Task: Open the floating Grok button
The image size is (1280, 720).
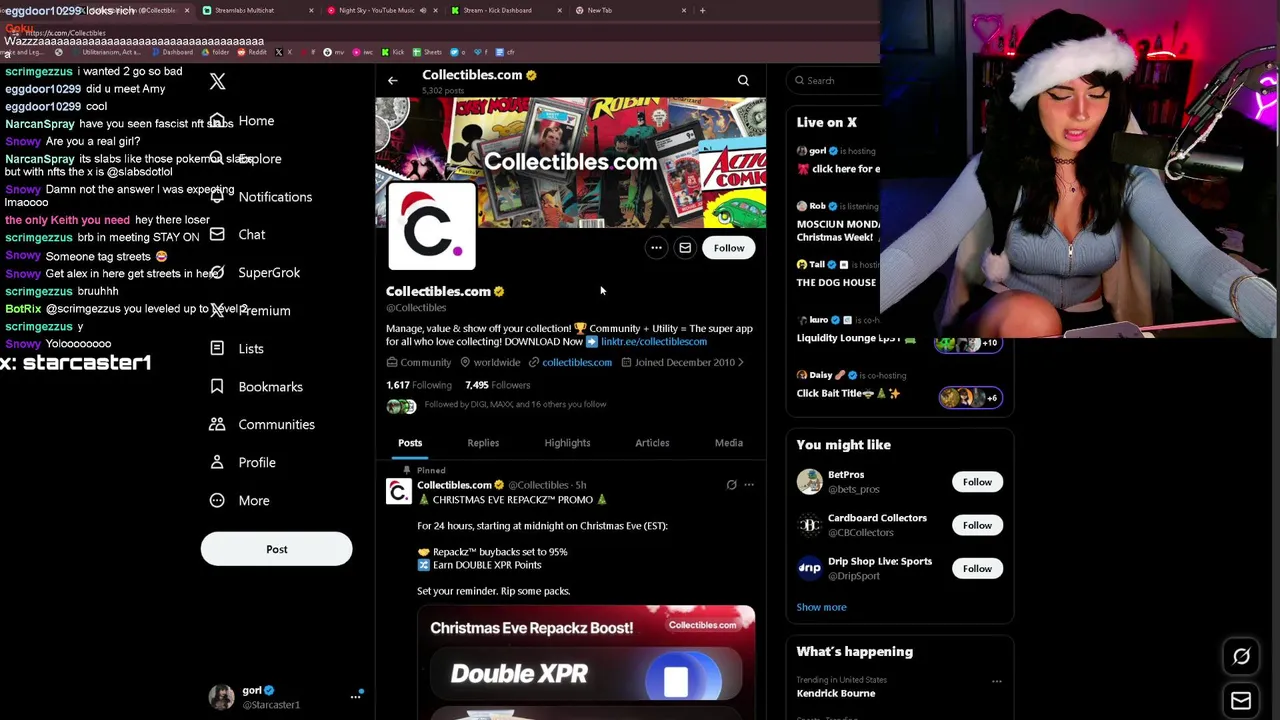Action: click(x=1241, y=657)
